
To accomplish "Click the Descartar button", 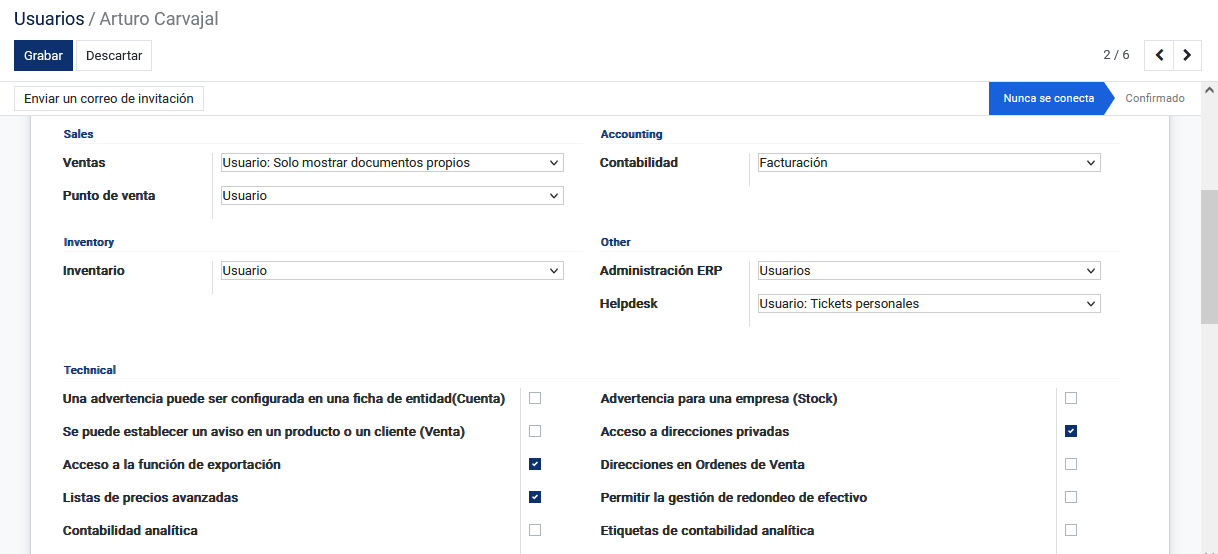I will (x=114, y=56).
